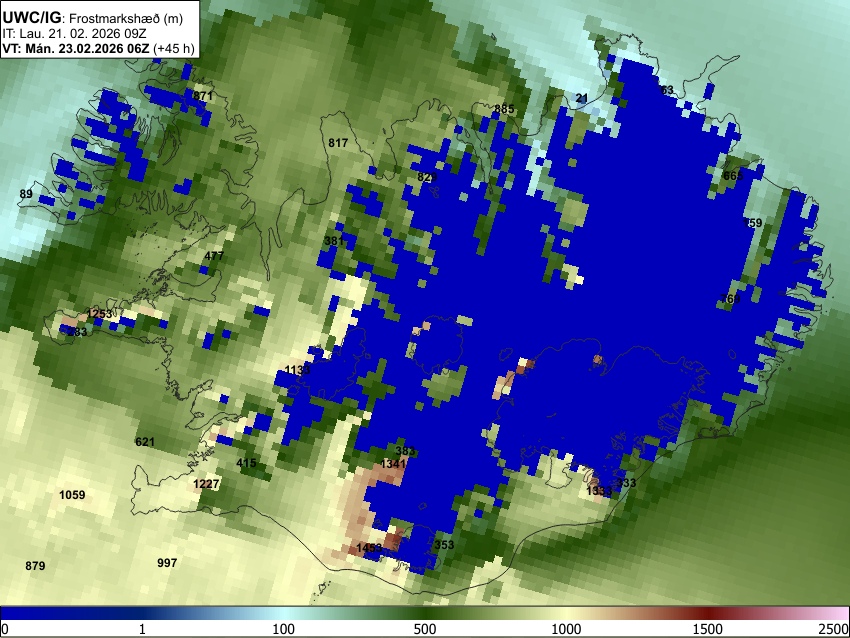Click the 100 tick on the color scale
Screen dimensions: 850x638
(284, 629)
